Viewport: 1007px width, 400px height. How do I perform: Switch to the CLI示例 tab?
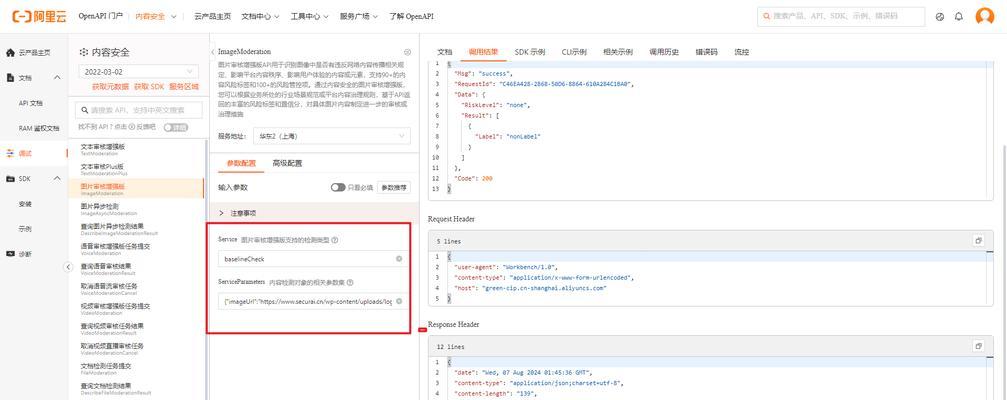pos(574,52)
